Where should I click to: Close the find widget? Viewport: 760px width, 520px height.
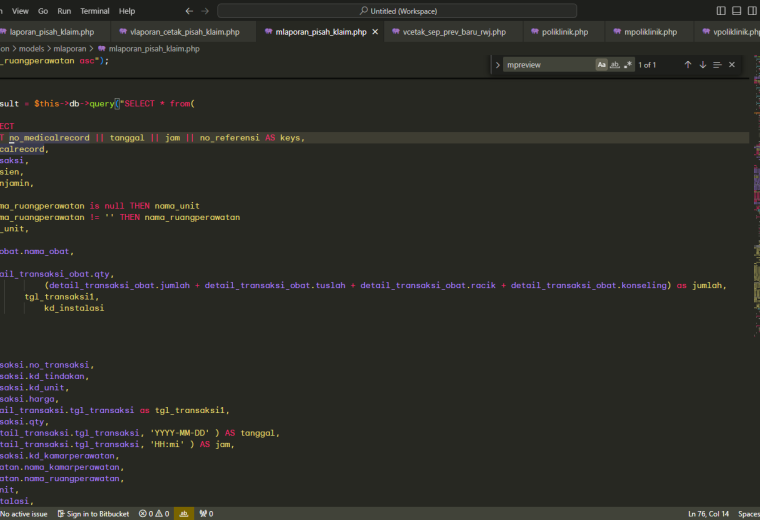click(732, 64)
